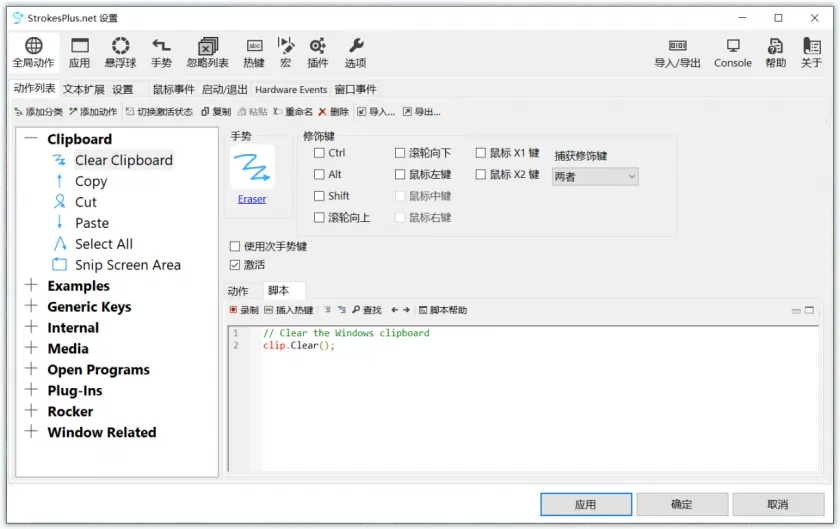The height and width of the screenshot is (529, 840).
Task: Enable the 滚轮向下 scroll down checkbox
Action: click(400, 153)
